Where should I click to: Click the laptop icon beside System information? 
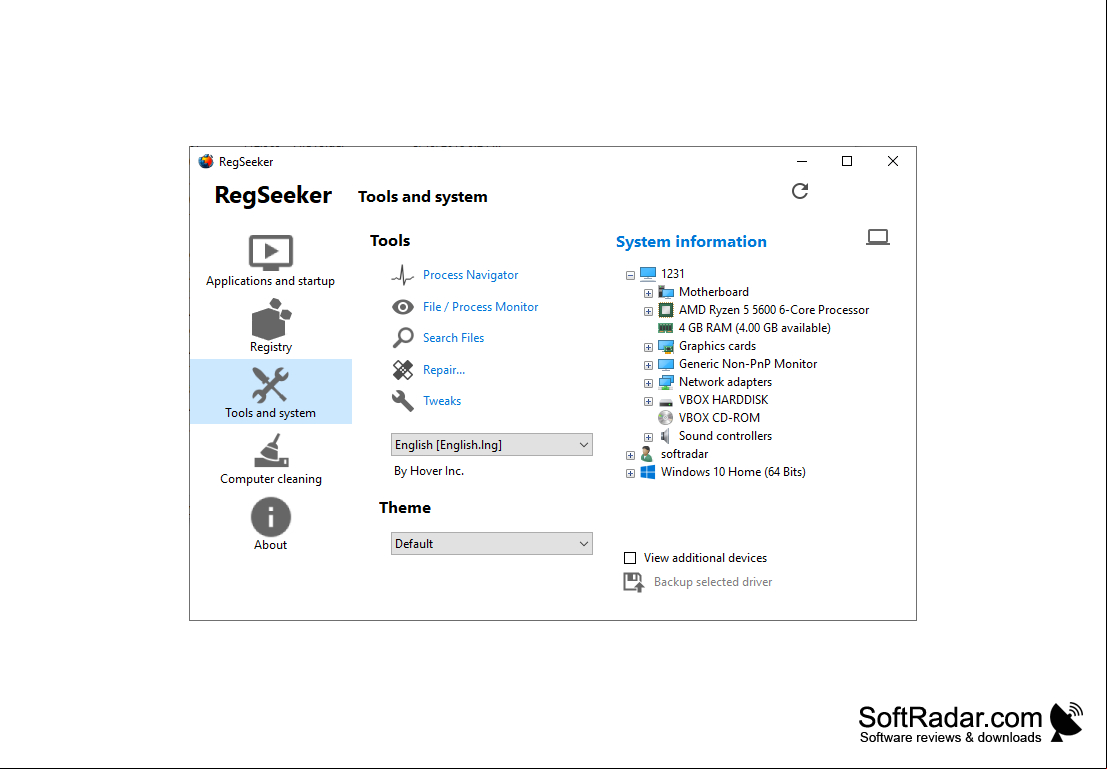(x=878, y=237)
